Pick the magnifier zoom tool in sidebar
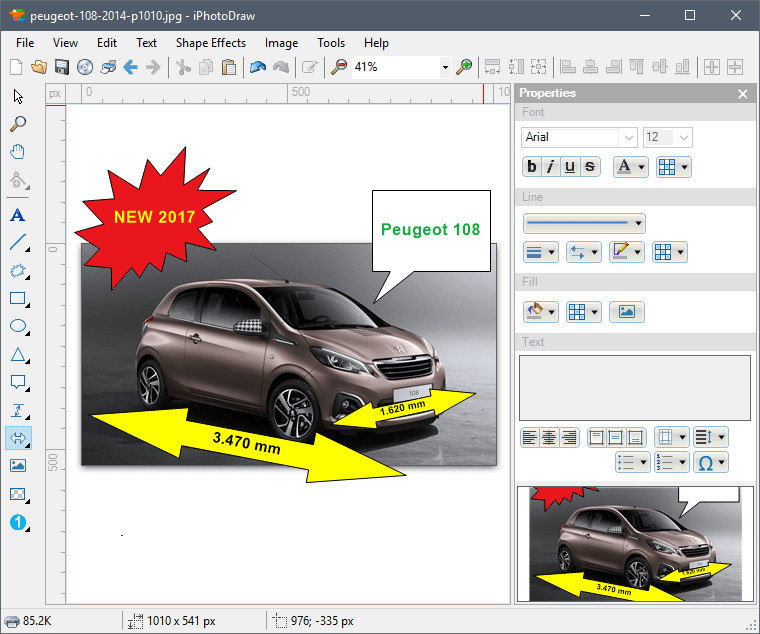Viewport: 760px width, 634px height. (18, 124)
